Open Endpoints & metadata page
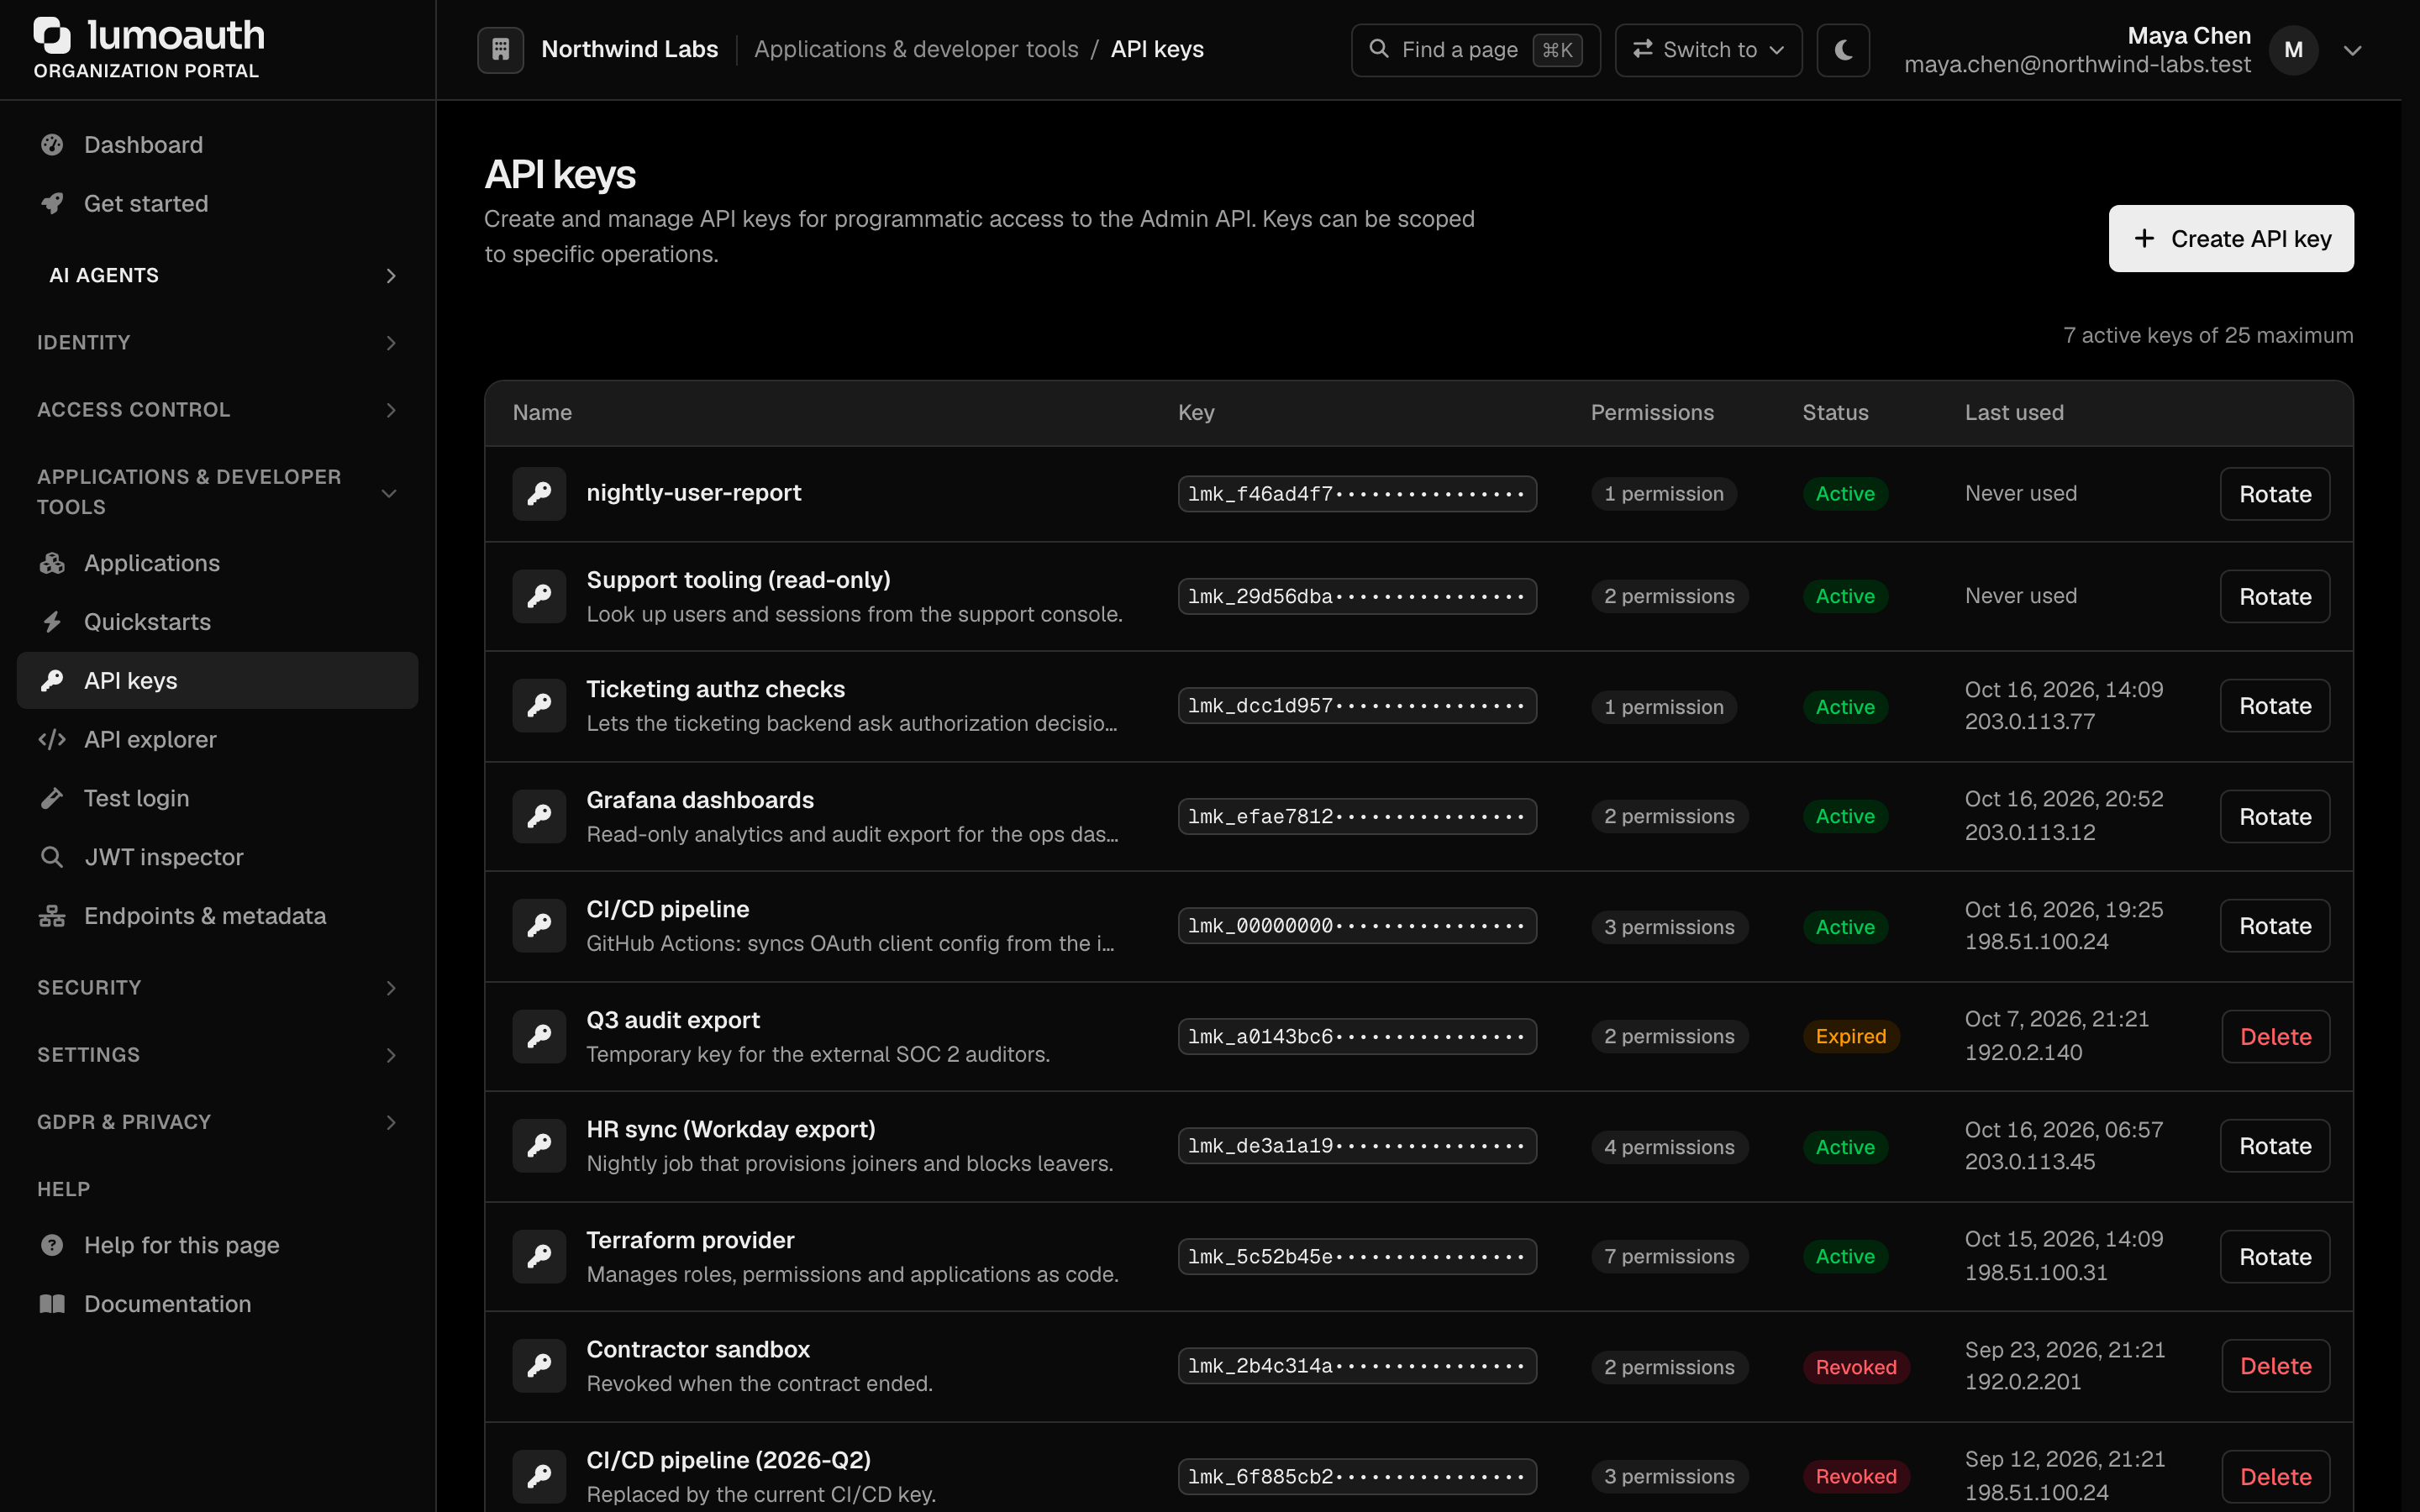 tap(218, 916)
